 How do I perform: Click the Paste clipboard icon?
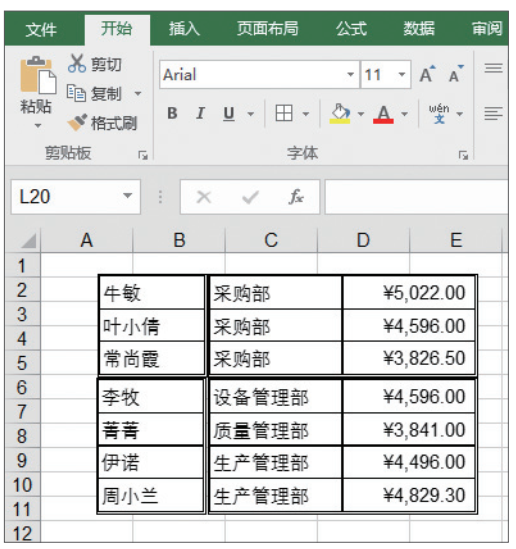coord(38,75)
